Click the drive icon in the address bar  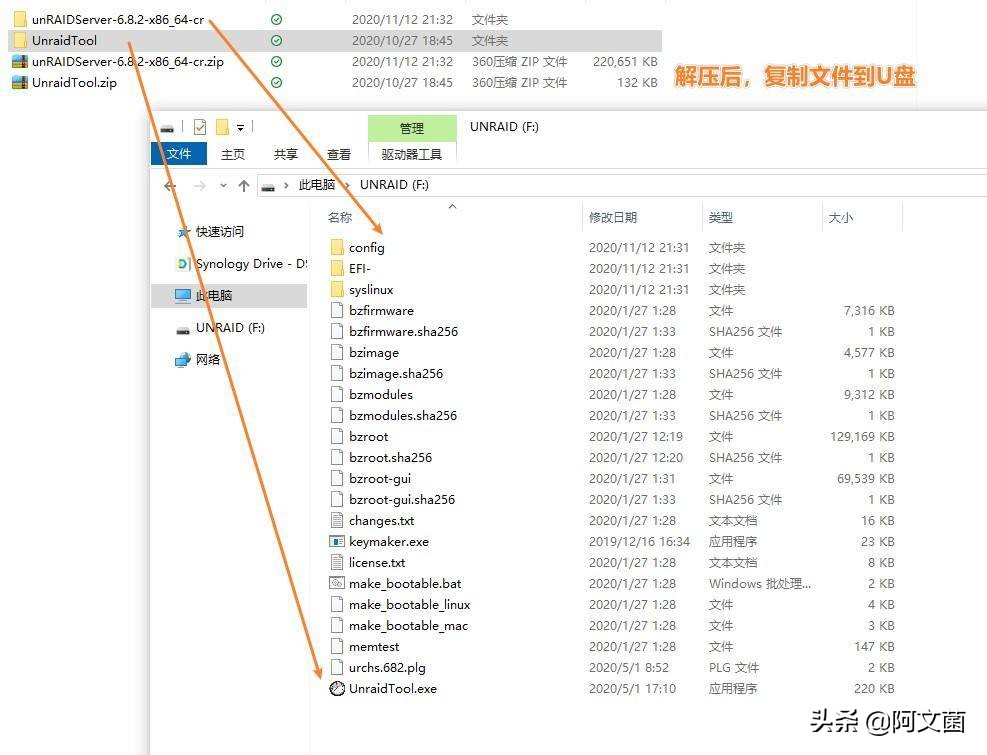(268, 184)
